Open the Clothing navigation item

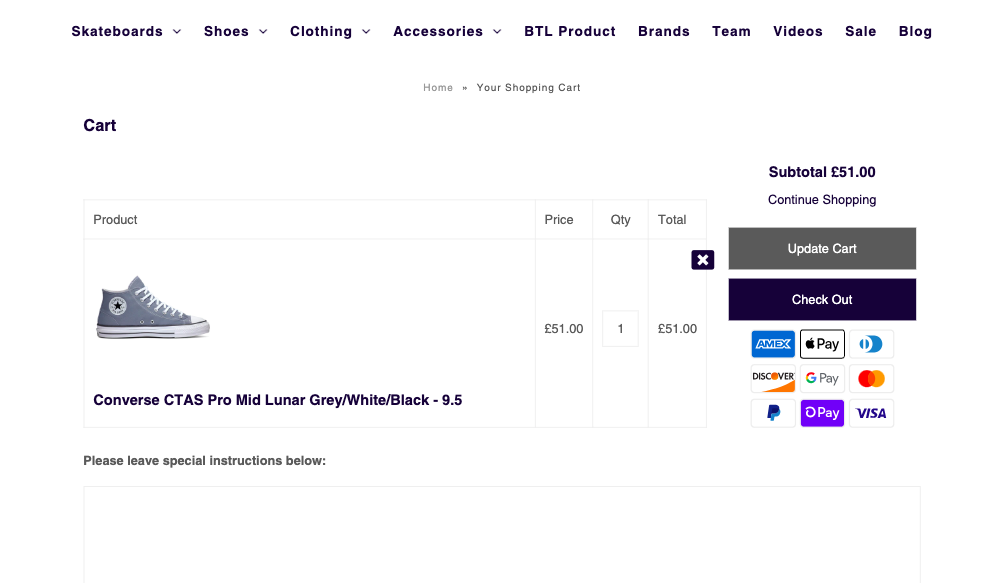click(x=321, y=31)
